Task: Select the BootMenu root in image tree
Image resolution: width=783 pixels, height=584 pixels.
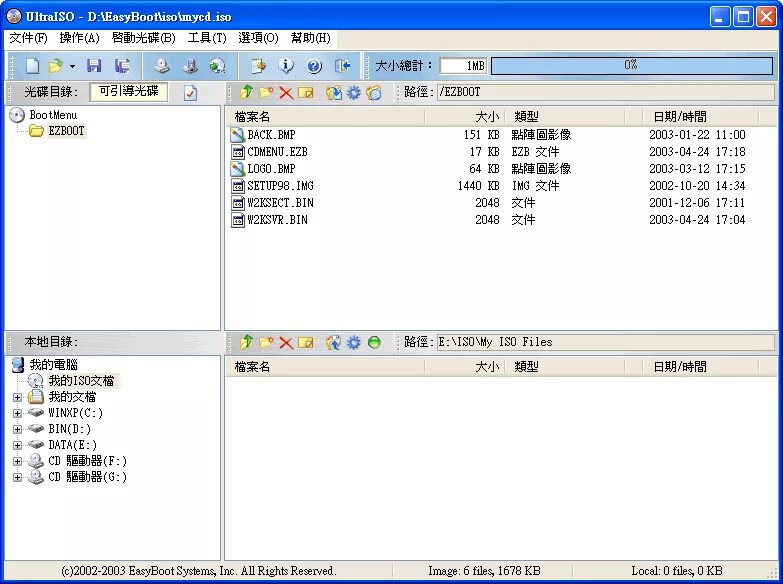Action: [53, 115]
